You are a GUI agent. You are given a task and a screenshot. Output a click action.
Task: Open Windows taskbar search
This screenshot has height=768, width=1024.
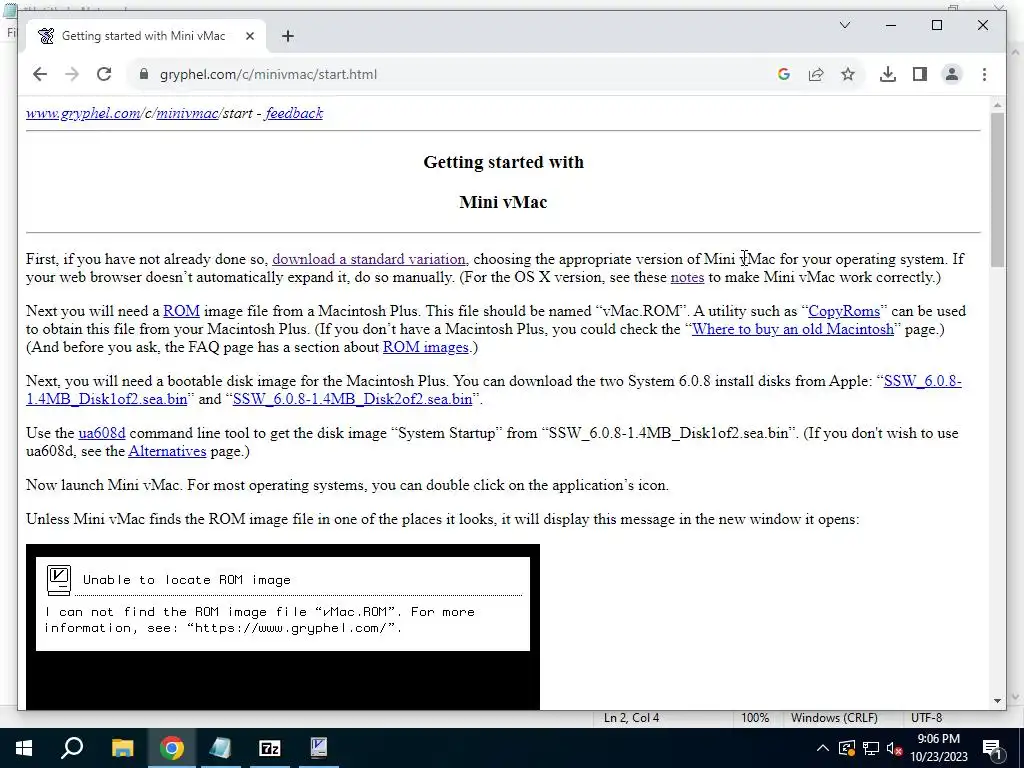pyautogui.click(x=72, y=748)
